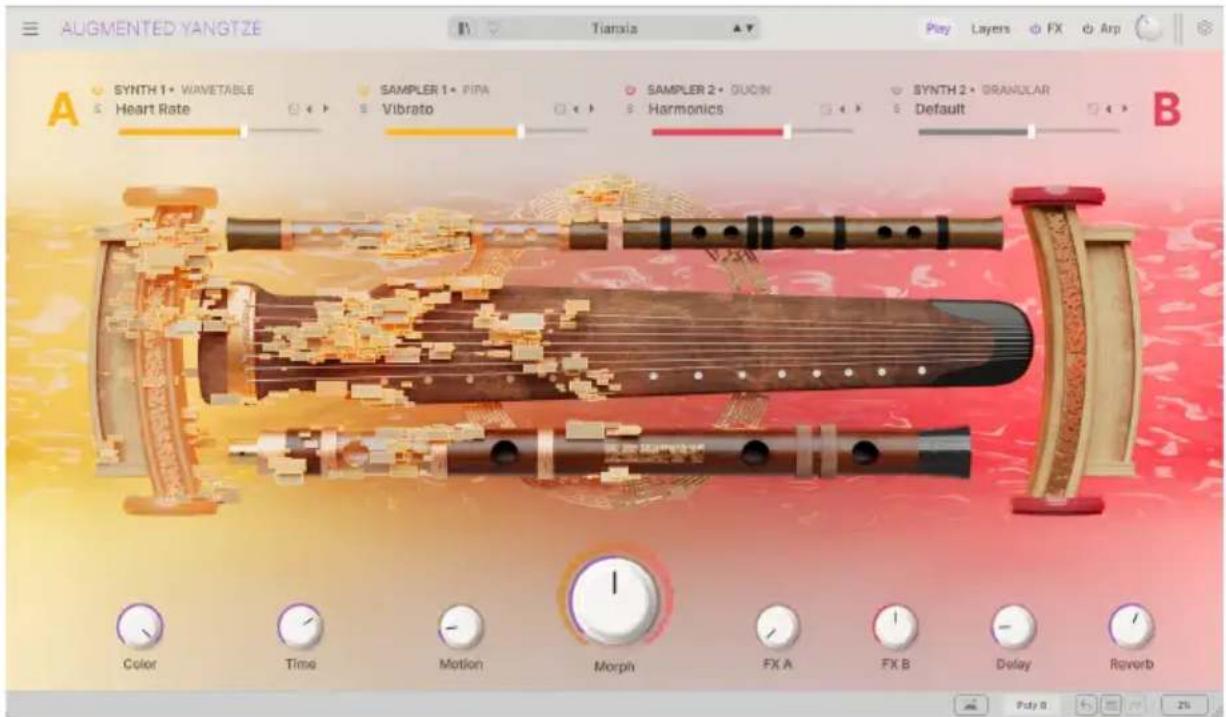This screenshot has width=1226, height=717.
Task: Click the Sampler 1 volume slider handle
Action: click(x=520, y=131)
